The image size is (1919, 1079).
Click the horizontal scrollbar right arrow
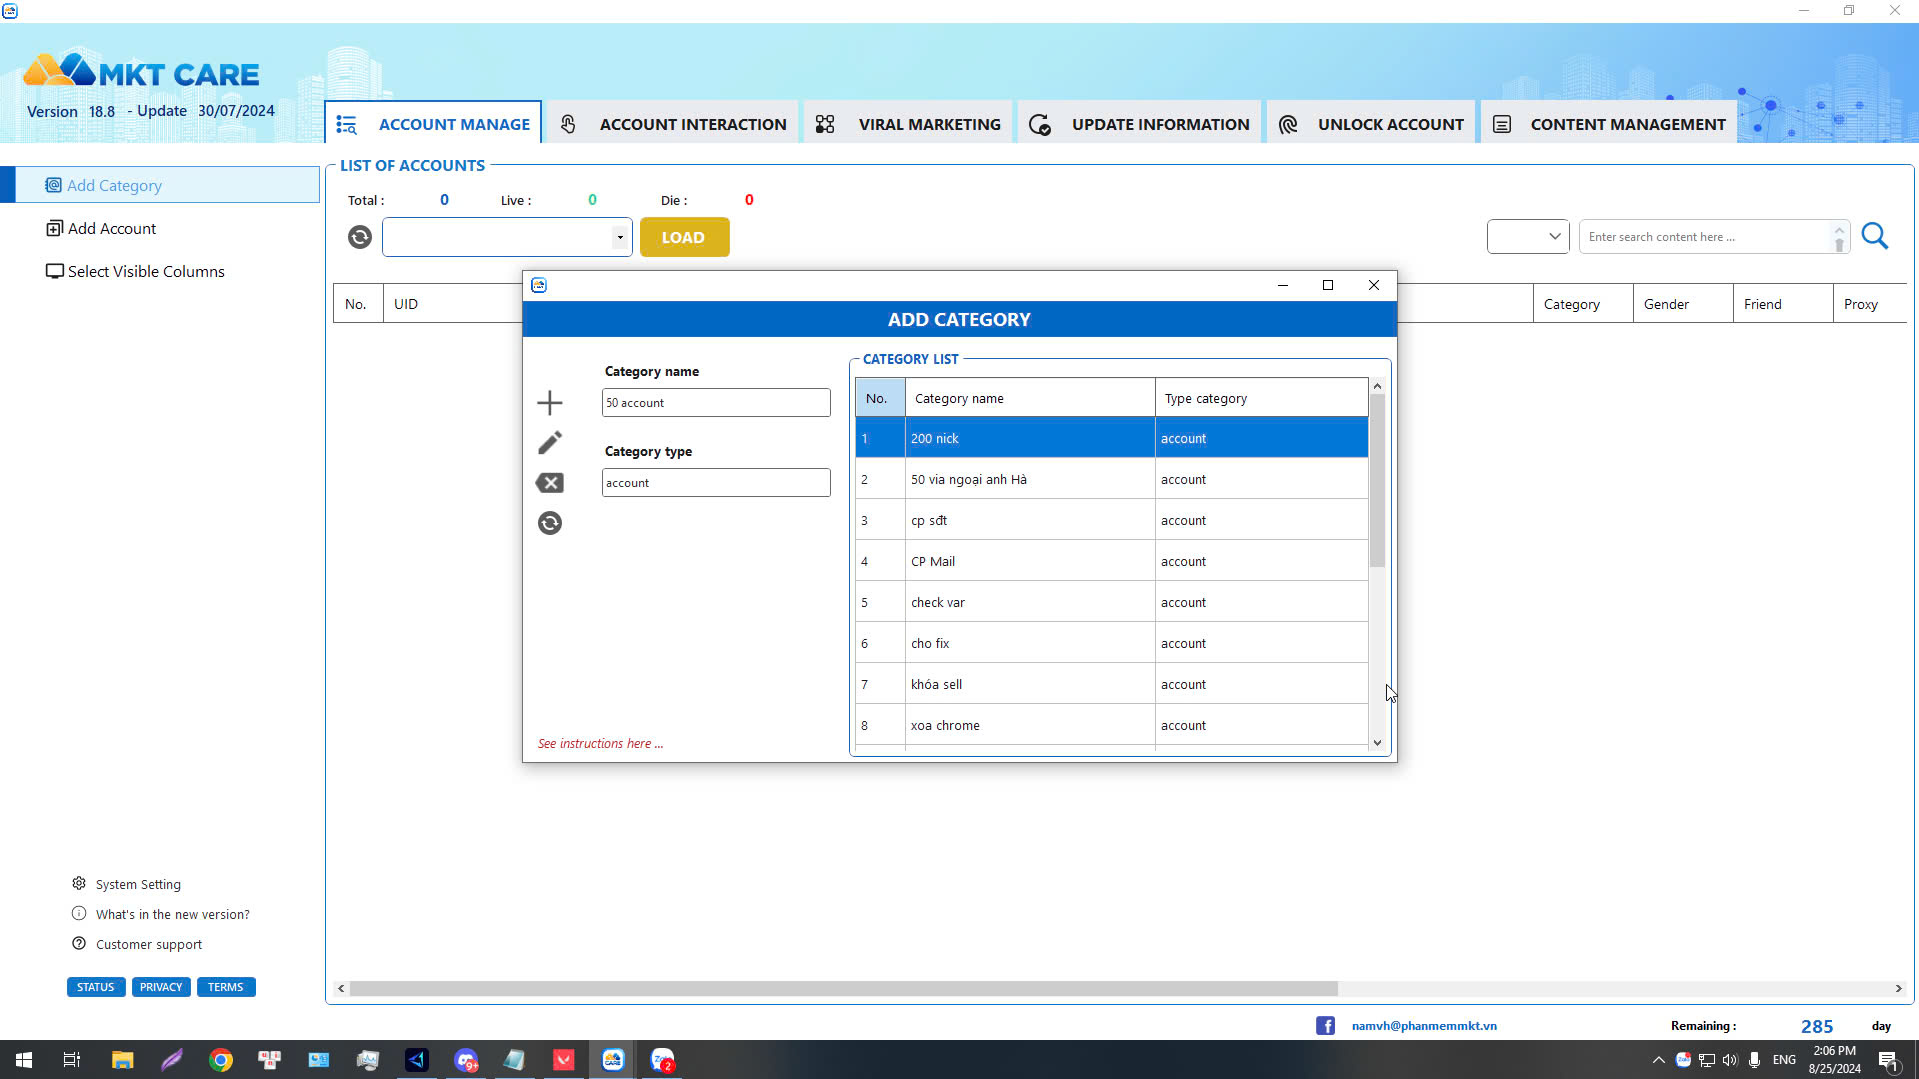point(1898,989)
